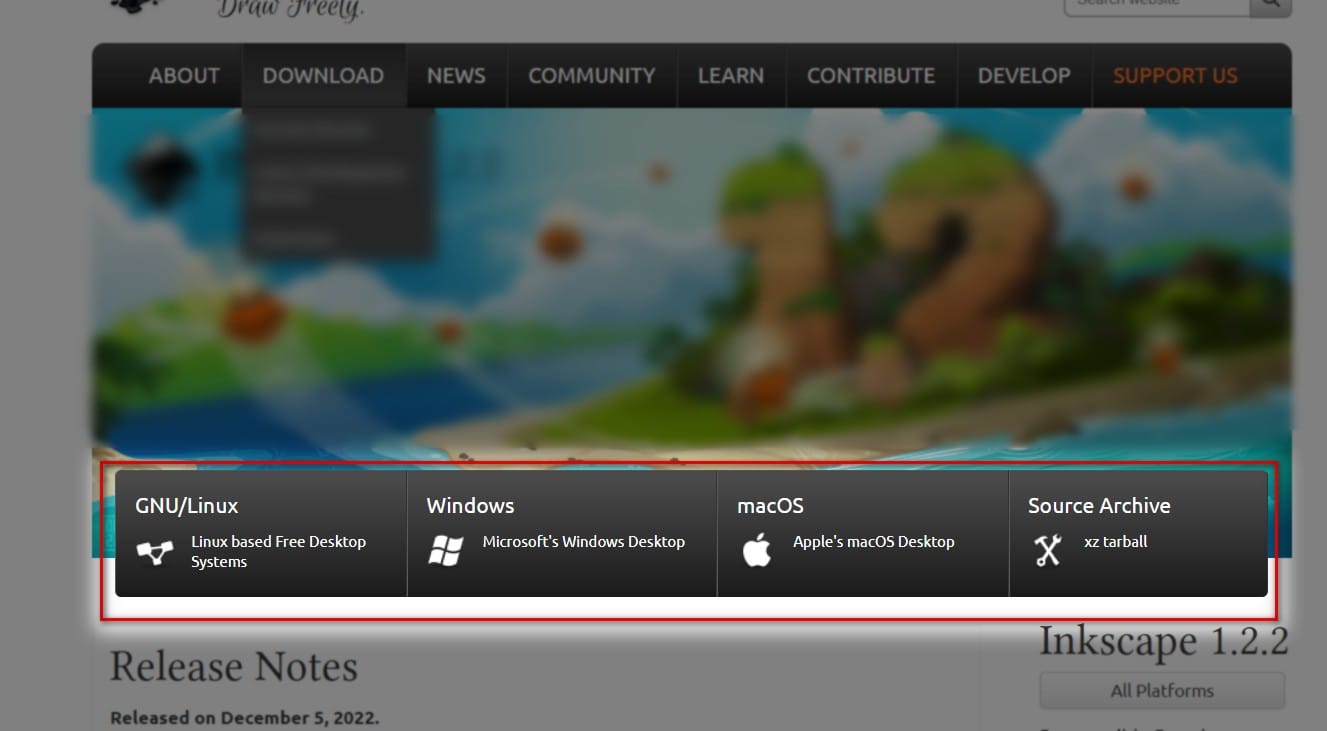Click the GNU/Linux network icon
The image size is (1327, 731).
click(155, 552)
